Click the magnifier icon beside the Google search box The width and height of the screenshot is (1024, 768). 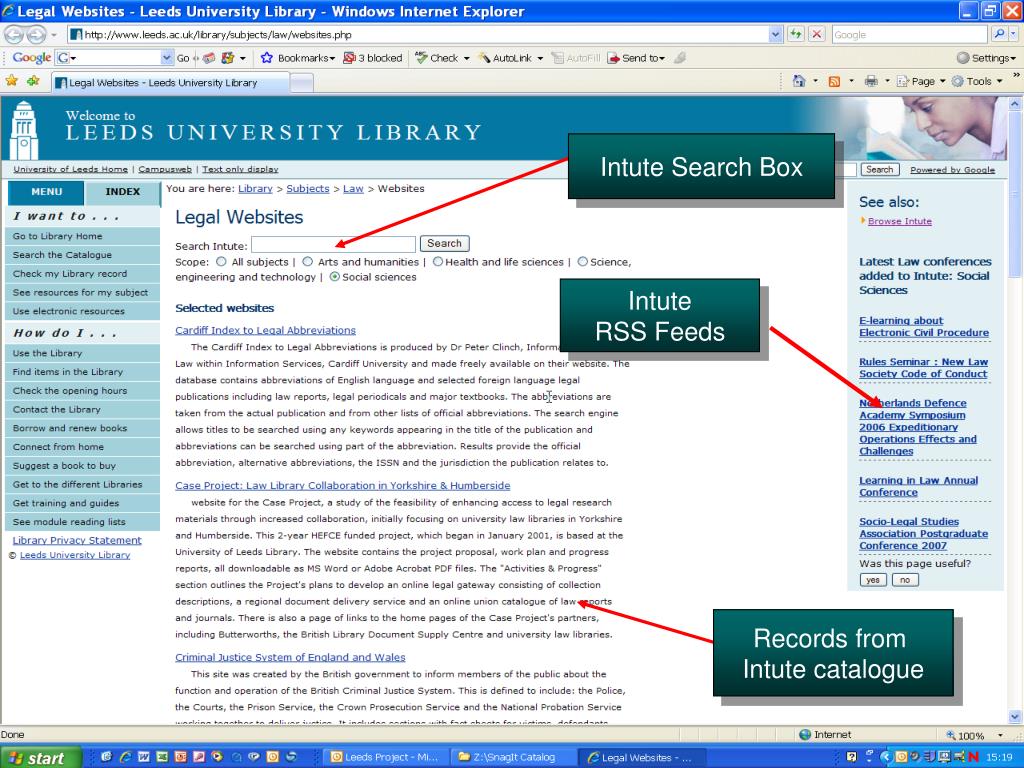[999, 34]
